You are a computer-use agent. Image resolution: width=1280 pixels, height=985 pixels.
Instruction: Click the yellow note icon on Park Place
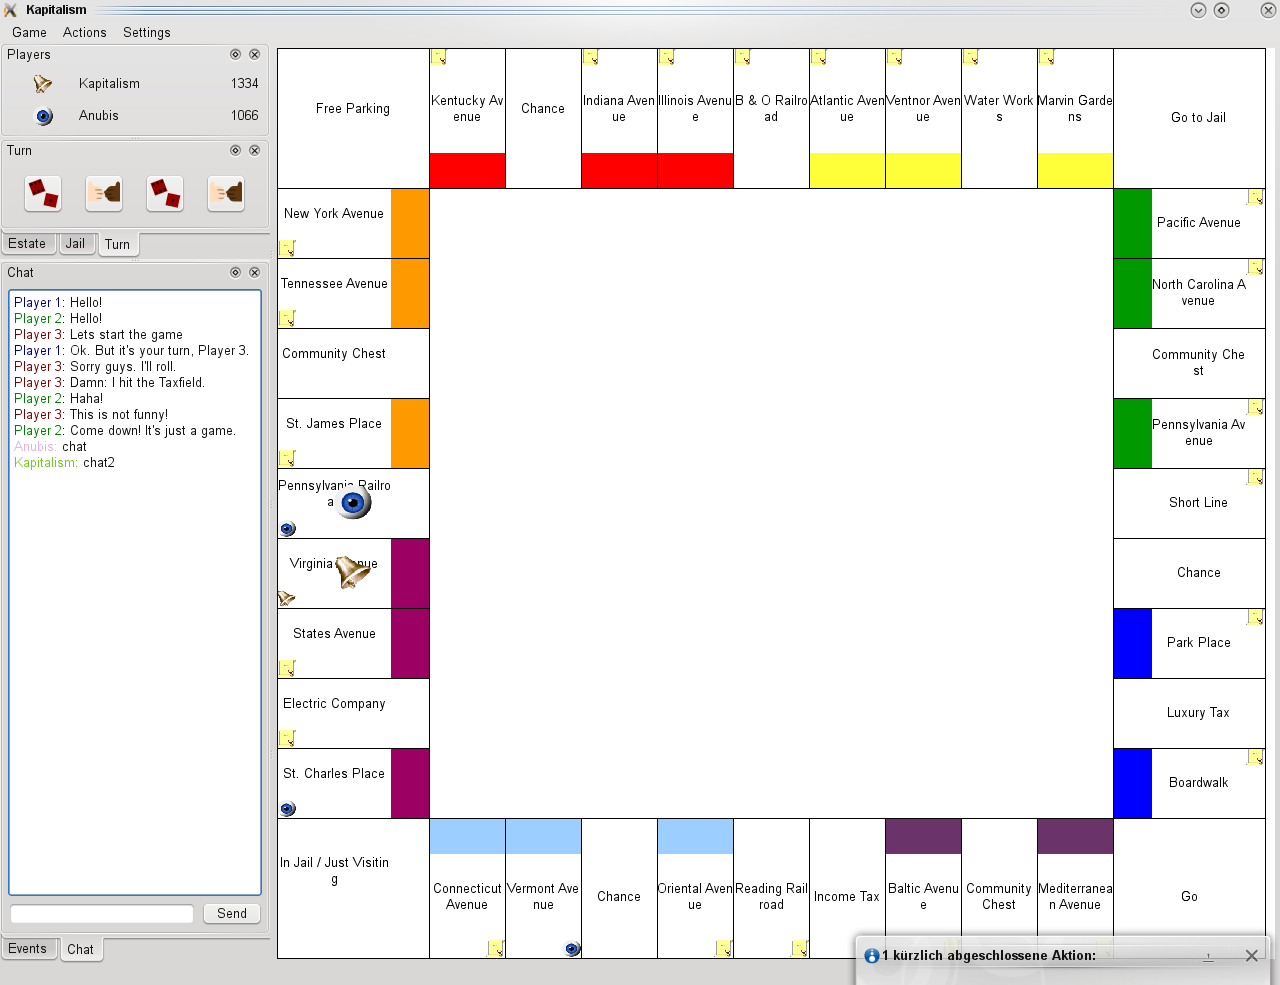click(1256, 617)
